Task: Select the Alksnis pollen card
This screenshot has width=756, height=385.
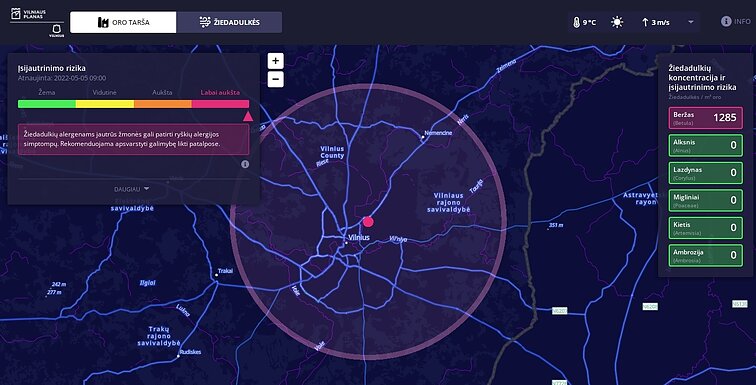Action: point(705,146)
